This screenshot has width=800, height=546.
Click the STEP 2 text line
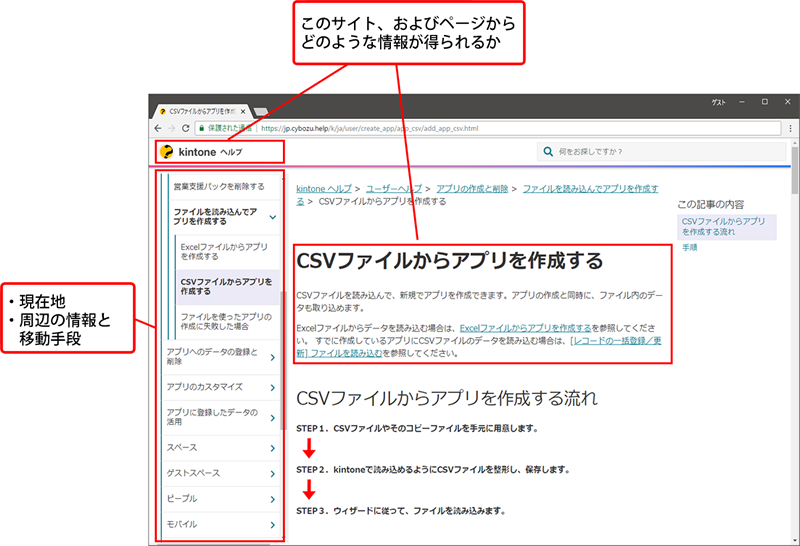[433, 469]
